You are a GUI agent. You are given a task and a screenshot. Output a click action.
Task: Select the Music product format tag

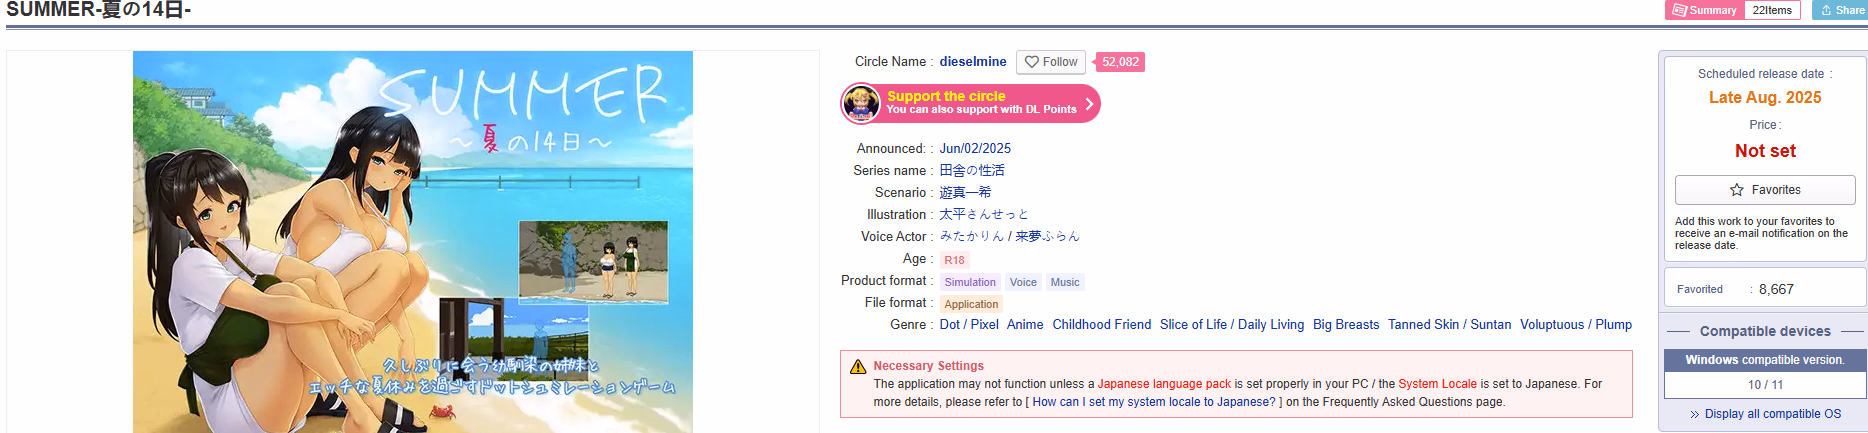1065,282
